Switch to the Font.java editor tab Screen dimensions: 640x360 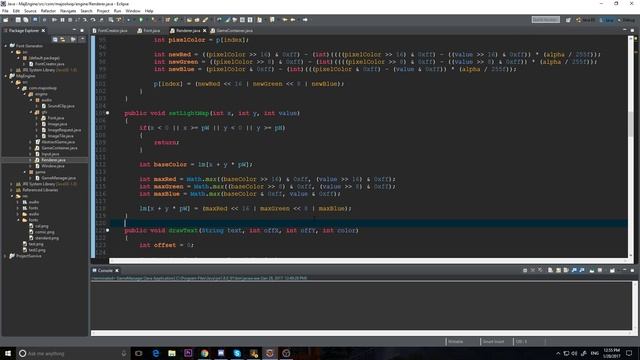[x=149, y=30]
